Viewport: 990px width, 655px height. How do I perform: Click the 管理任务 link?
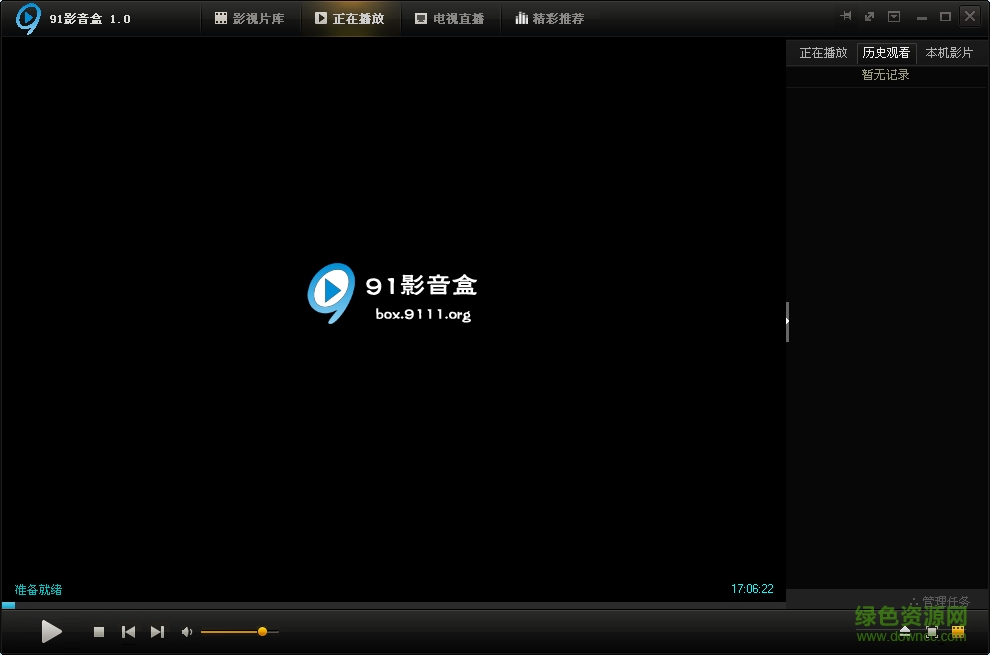click(947, 600)
